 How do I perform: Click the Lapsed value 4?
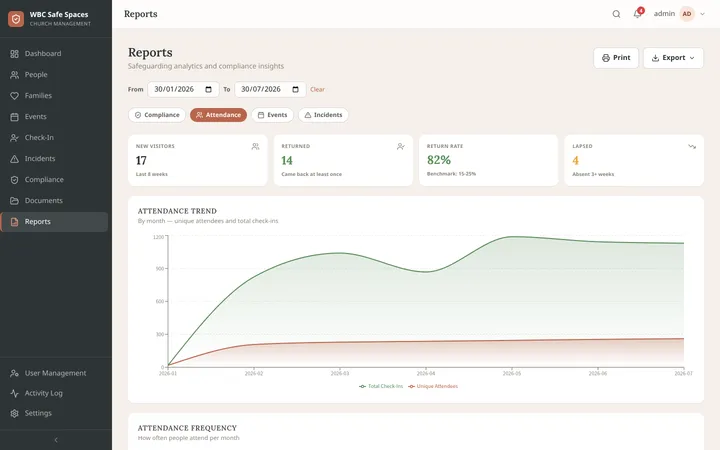coord(575,160)
